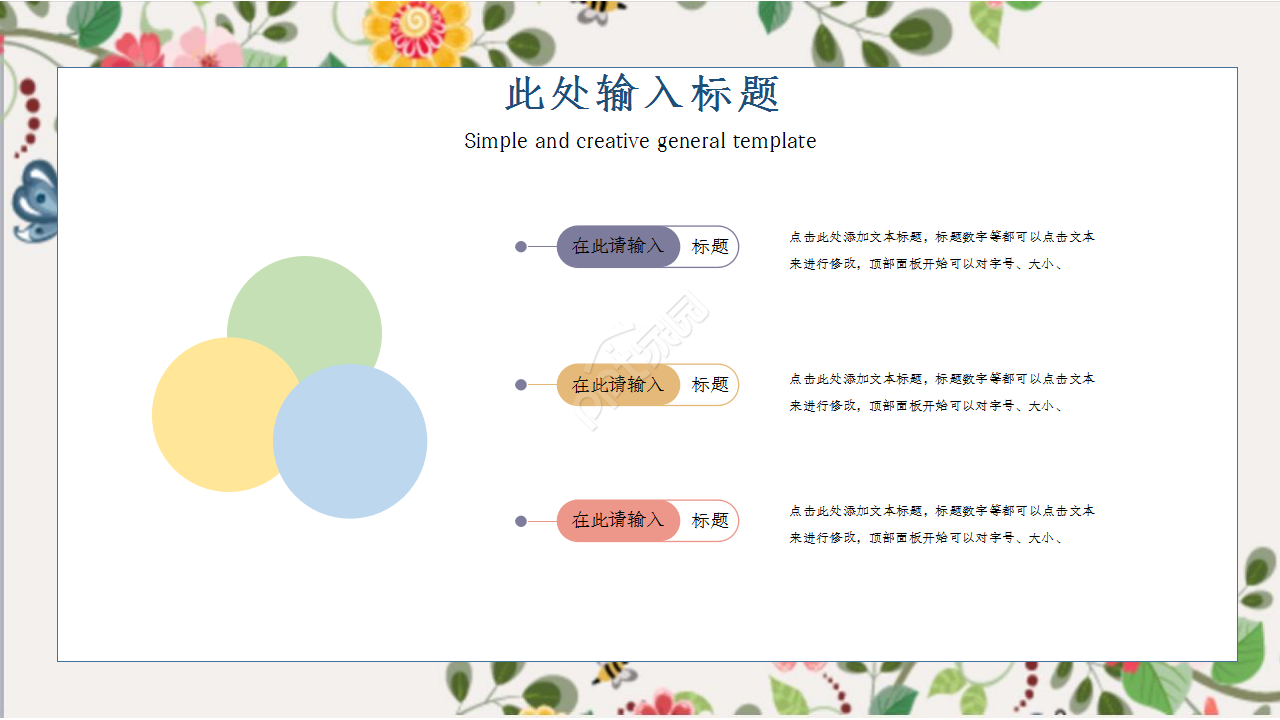Open the 标题 label next to orange pill
The image size is (1280, 720).
pyautogui.click(x=709, y=384)
